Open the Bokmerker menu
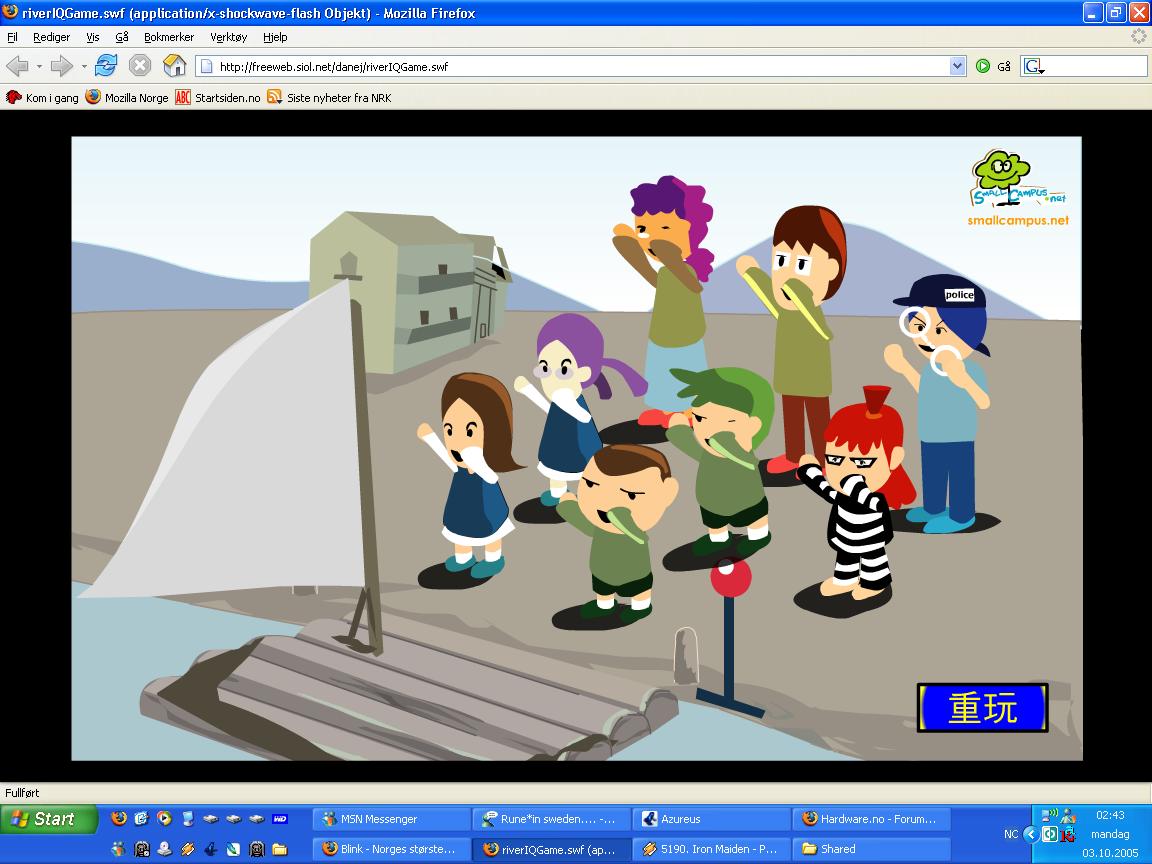 pyautogui.click(x=169, y=37)
